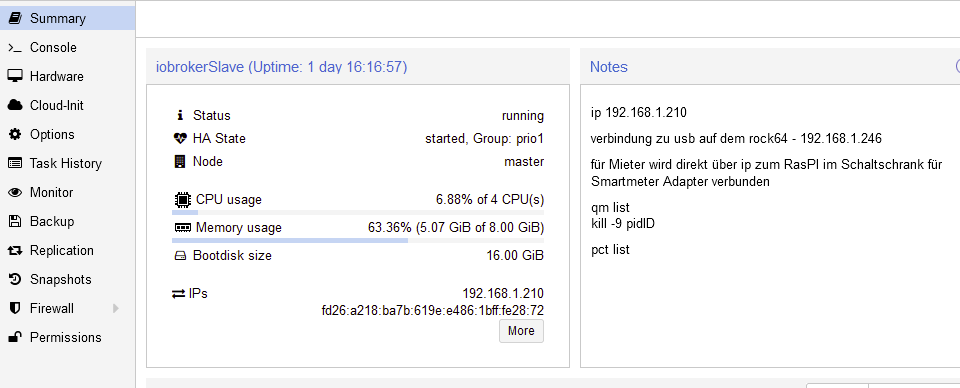
Task: Click the IPv6 address text
Action: click(x=432, y=311)
